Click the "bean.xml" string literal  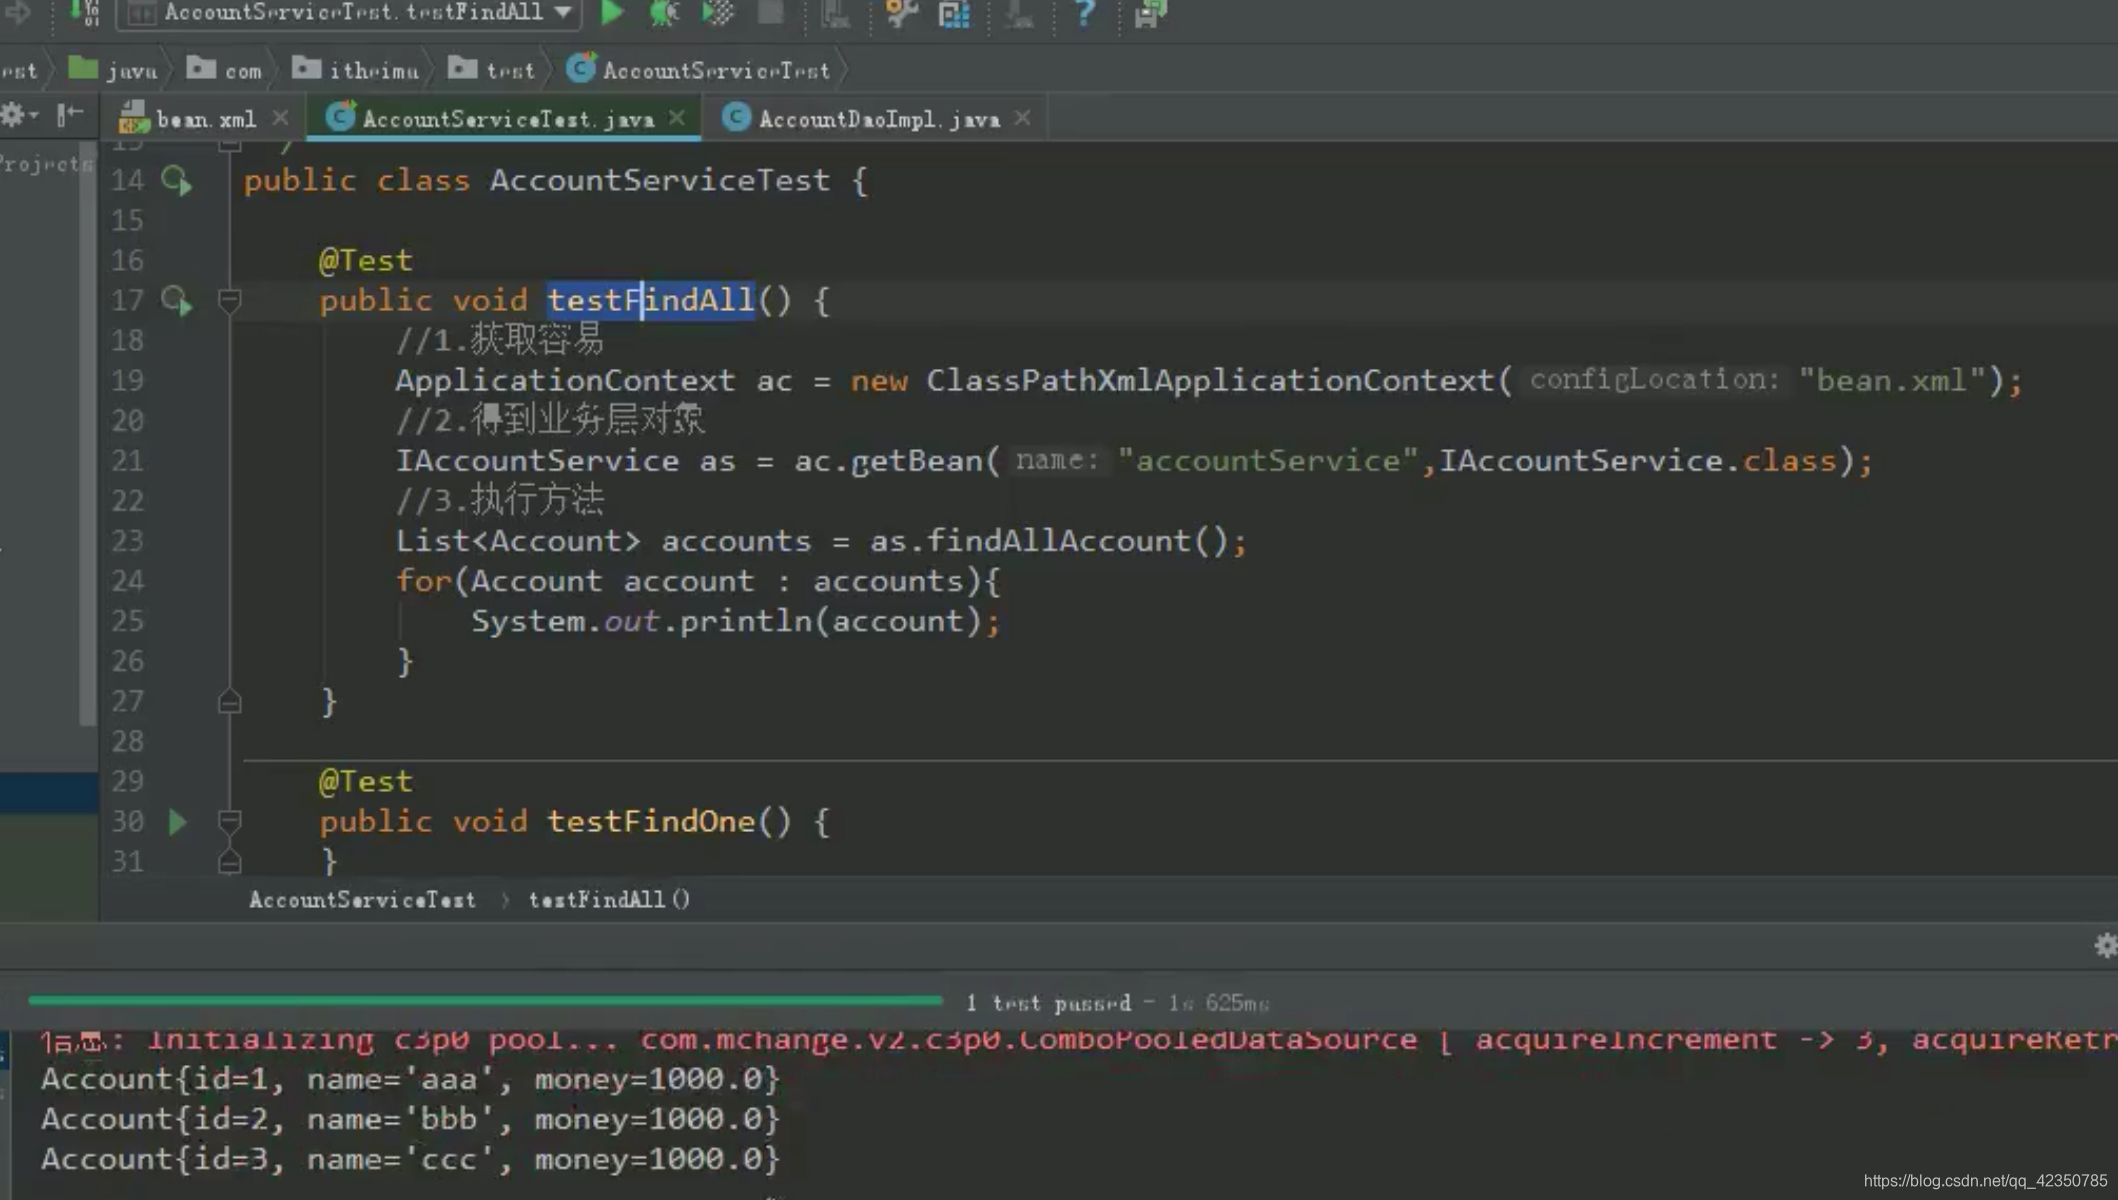coord(1892,380)
